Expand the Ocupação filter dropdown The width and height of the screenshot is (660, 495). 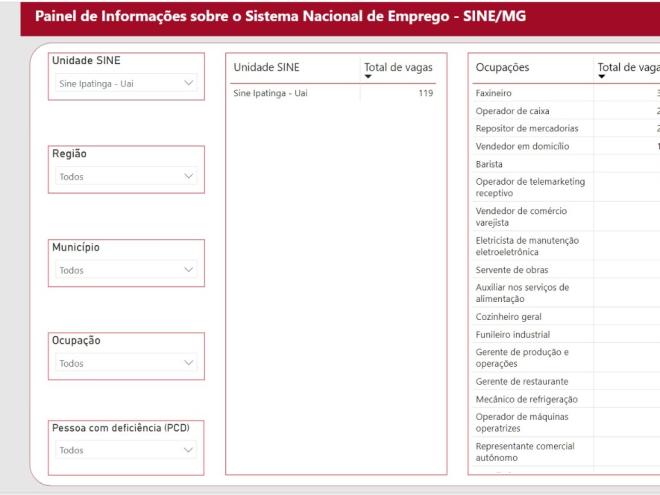tap(125, 364)
